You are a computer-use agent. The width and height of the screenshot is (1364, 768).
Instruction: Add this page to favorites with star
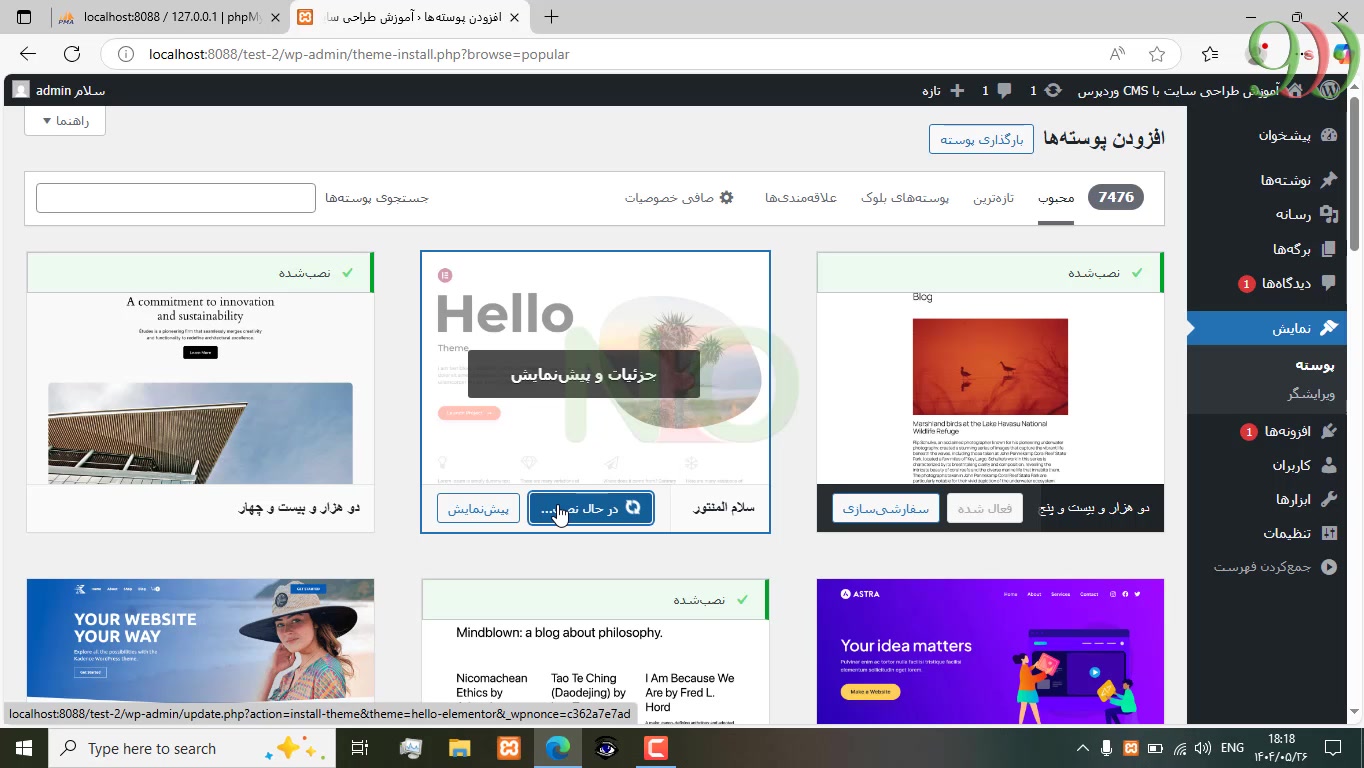[1157, 54]
